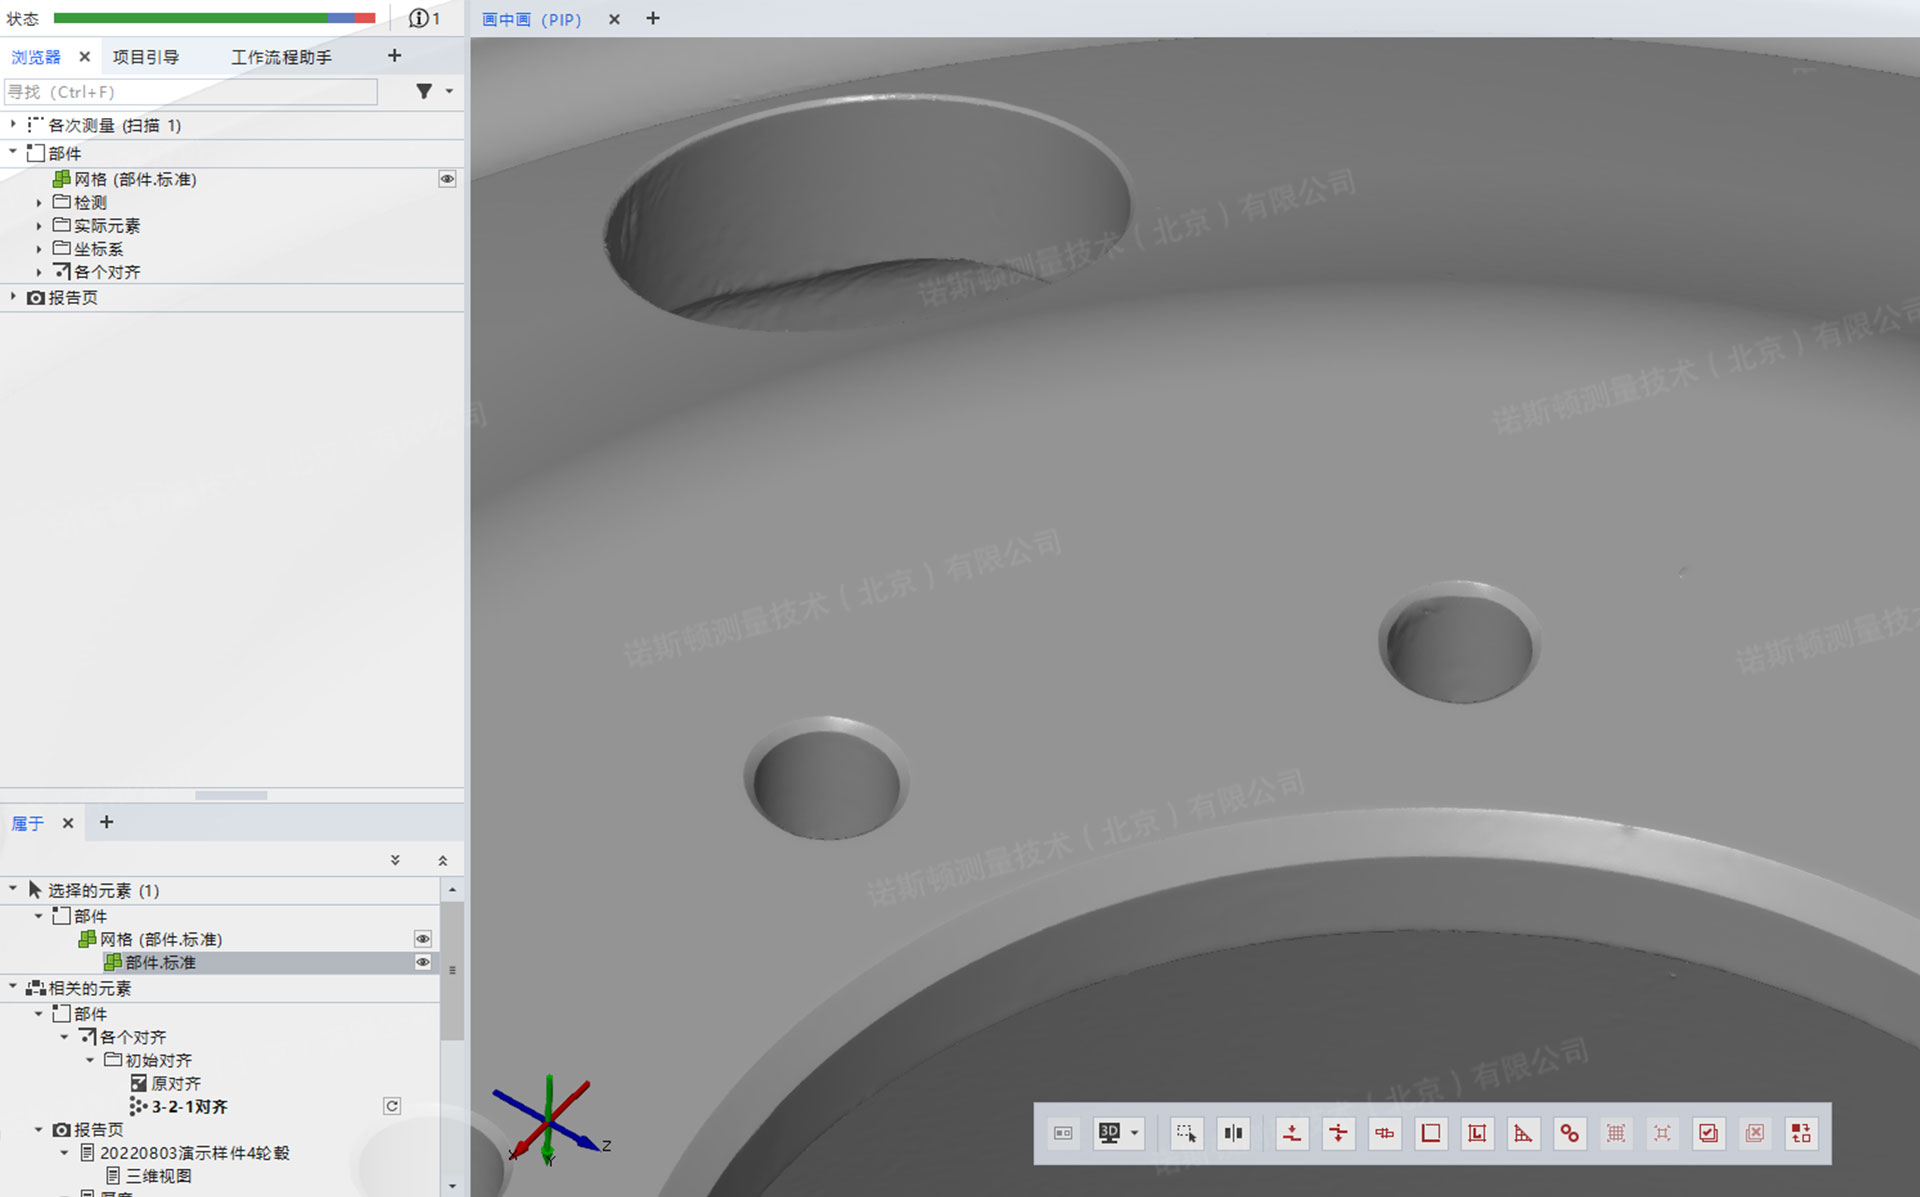Image resolution: width=1920 pixels, height=1197 pixels.
Task: Expand the 实际元素 folder
Action: 39,226
